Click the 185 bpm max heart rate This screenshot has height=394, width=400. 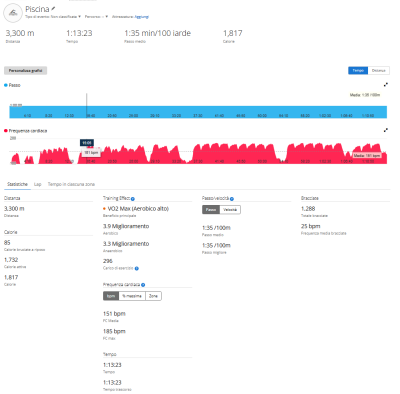(114, 331)
